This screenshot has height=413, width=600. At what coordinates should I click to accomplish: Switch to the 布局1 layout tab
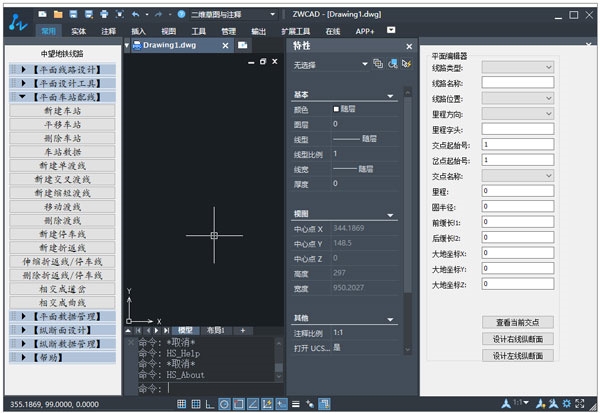point(214,329)
